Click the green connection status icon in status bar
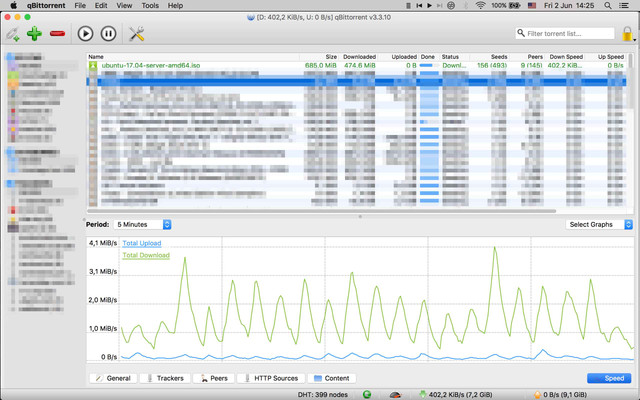This screenshot has height=400, width=640. coord(367,394)
